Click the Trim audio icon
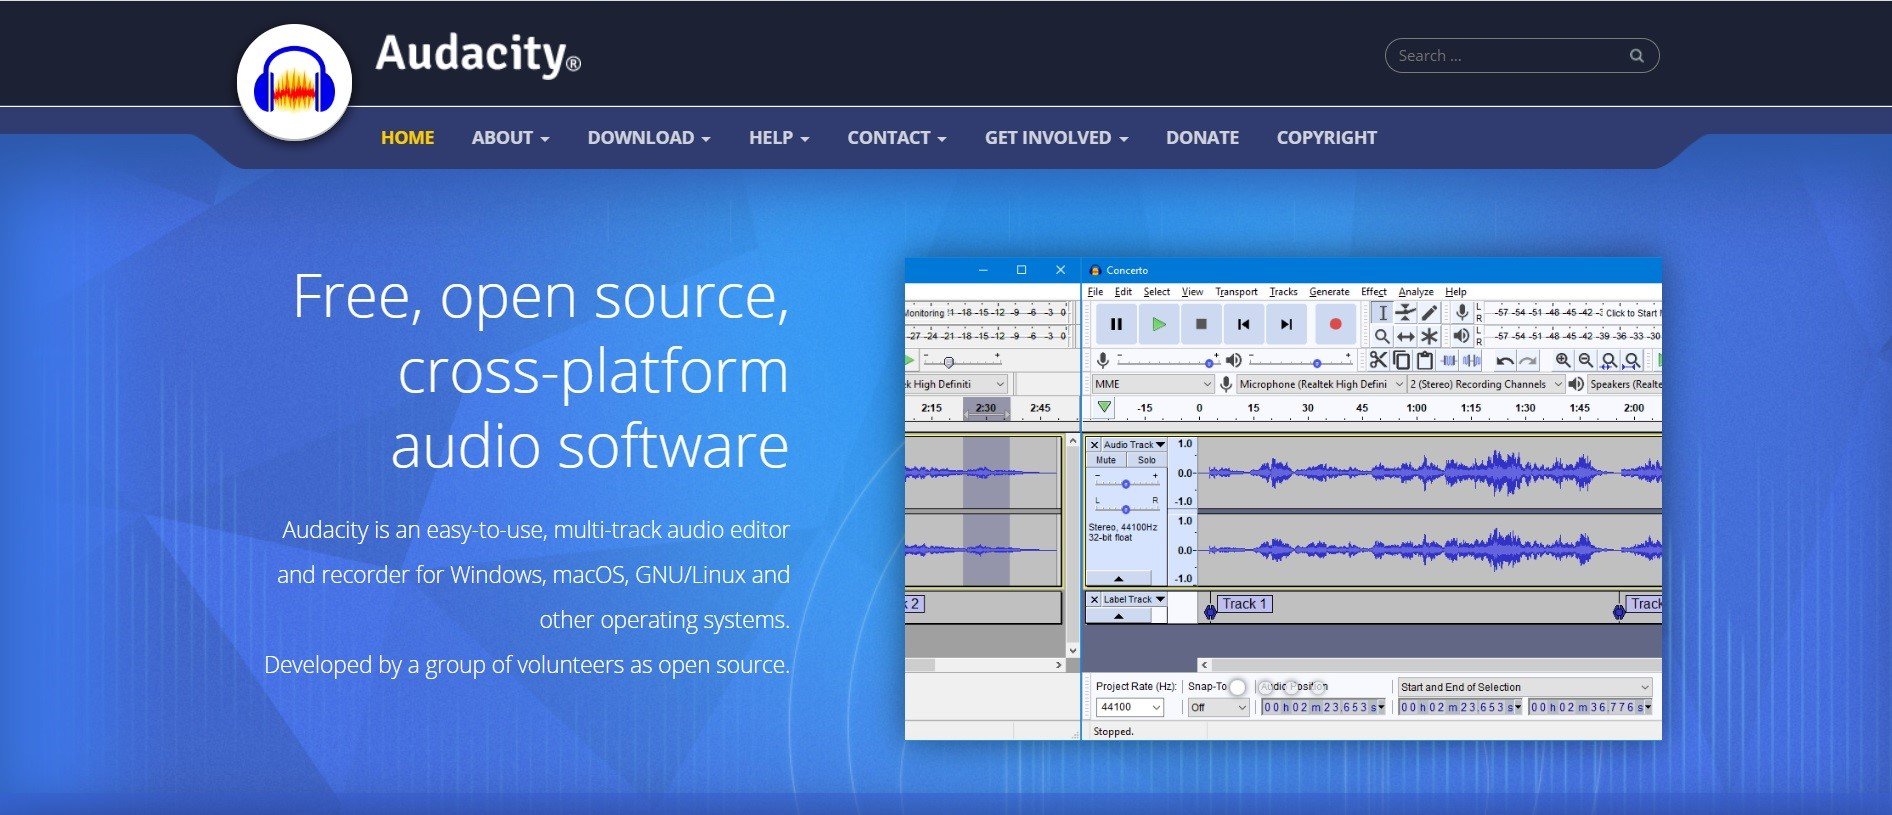The image size is (1892, 815). 1448,360
